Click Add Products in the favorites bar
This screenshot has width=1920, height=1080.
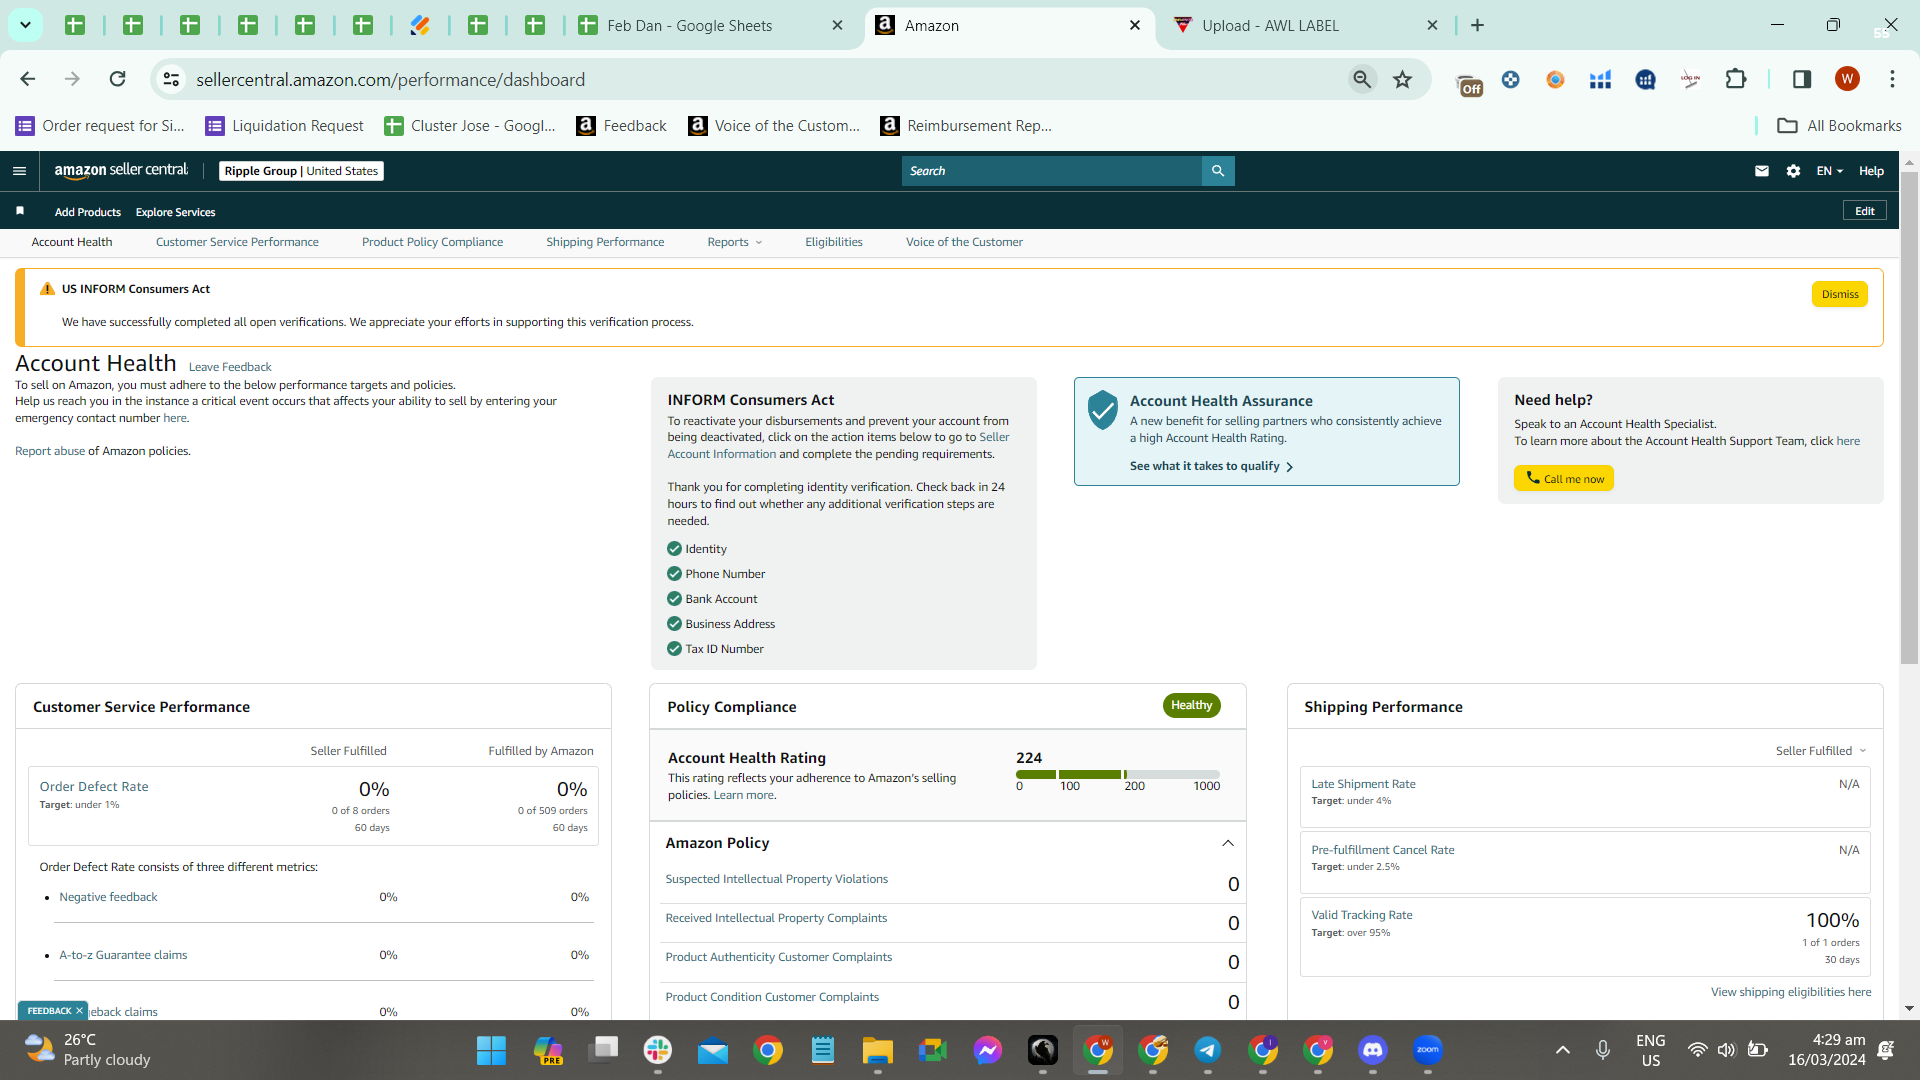(x=88, y=212)
